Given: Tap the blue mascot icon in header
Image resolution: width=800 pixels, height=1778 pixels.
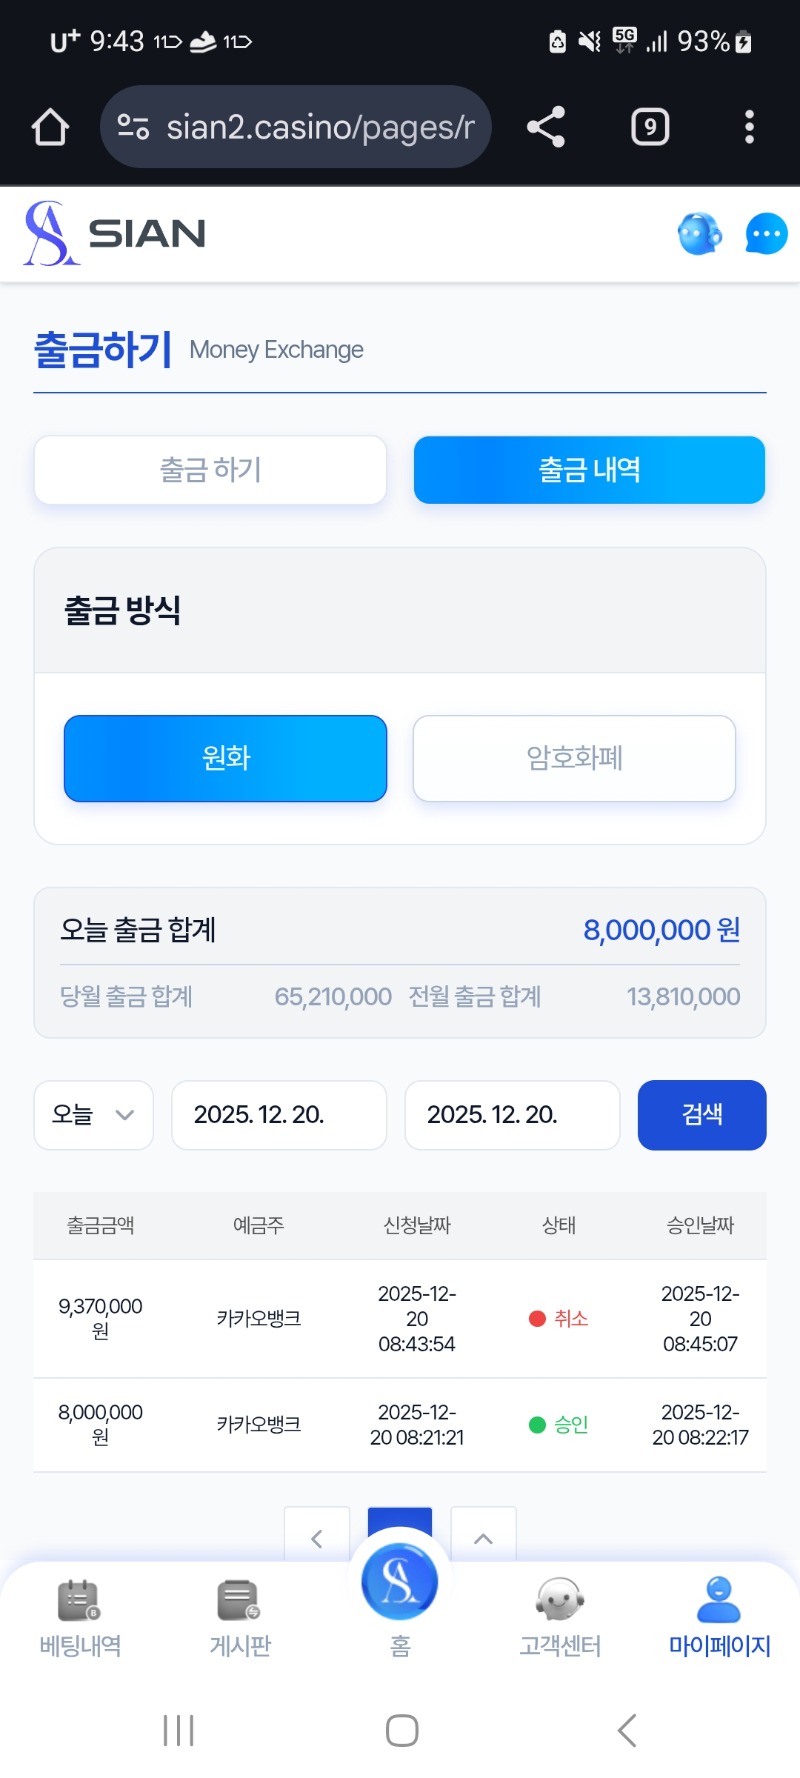Looking at the screenshot, I should tap(699, 234).
